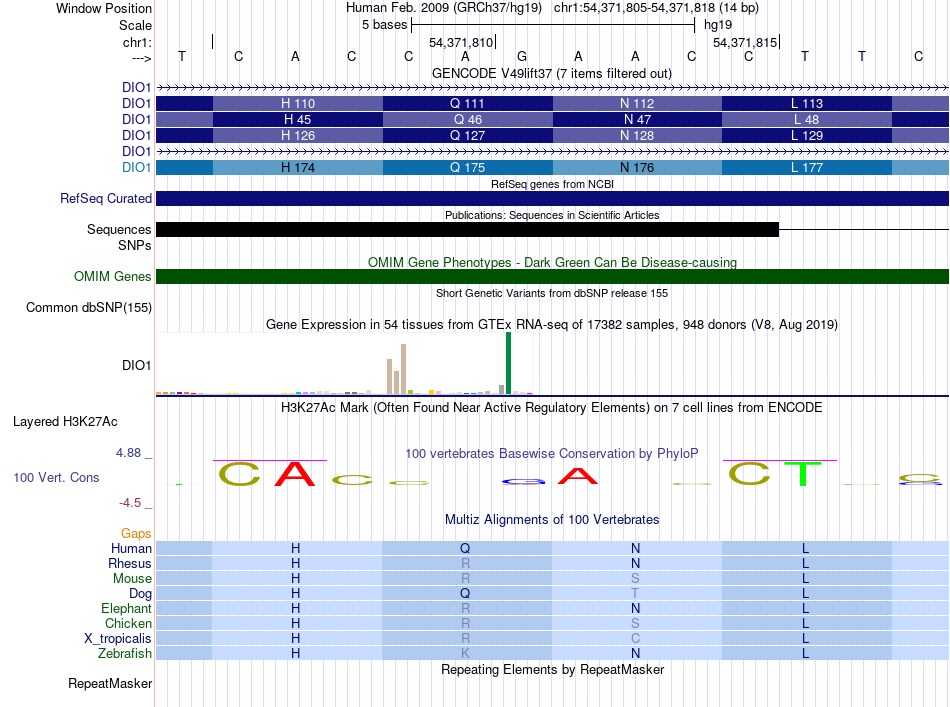Click the RepeatMasker side label
The image size is (950, 707).
[x=110, y=683]
